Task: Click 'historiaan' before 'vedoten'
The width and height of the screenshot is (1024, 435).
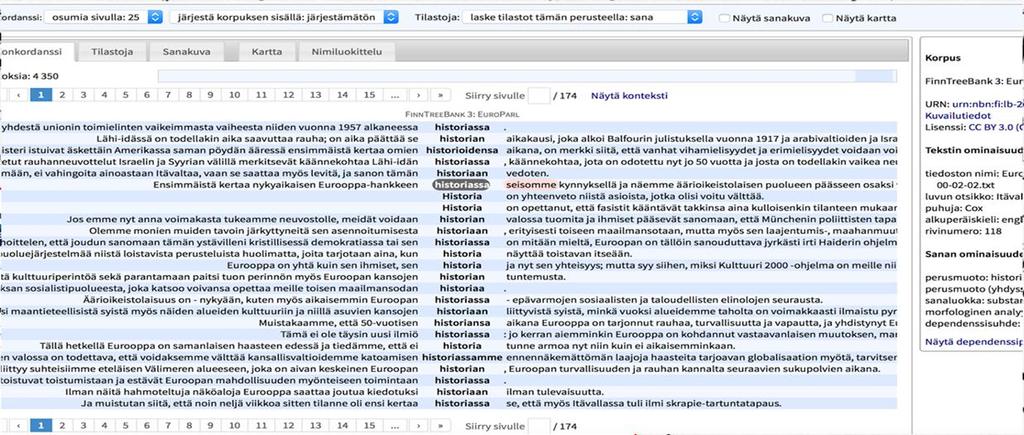Action: [461, 173]
